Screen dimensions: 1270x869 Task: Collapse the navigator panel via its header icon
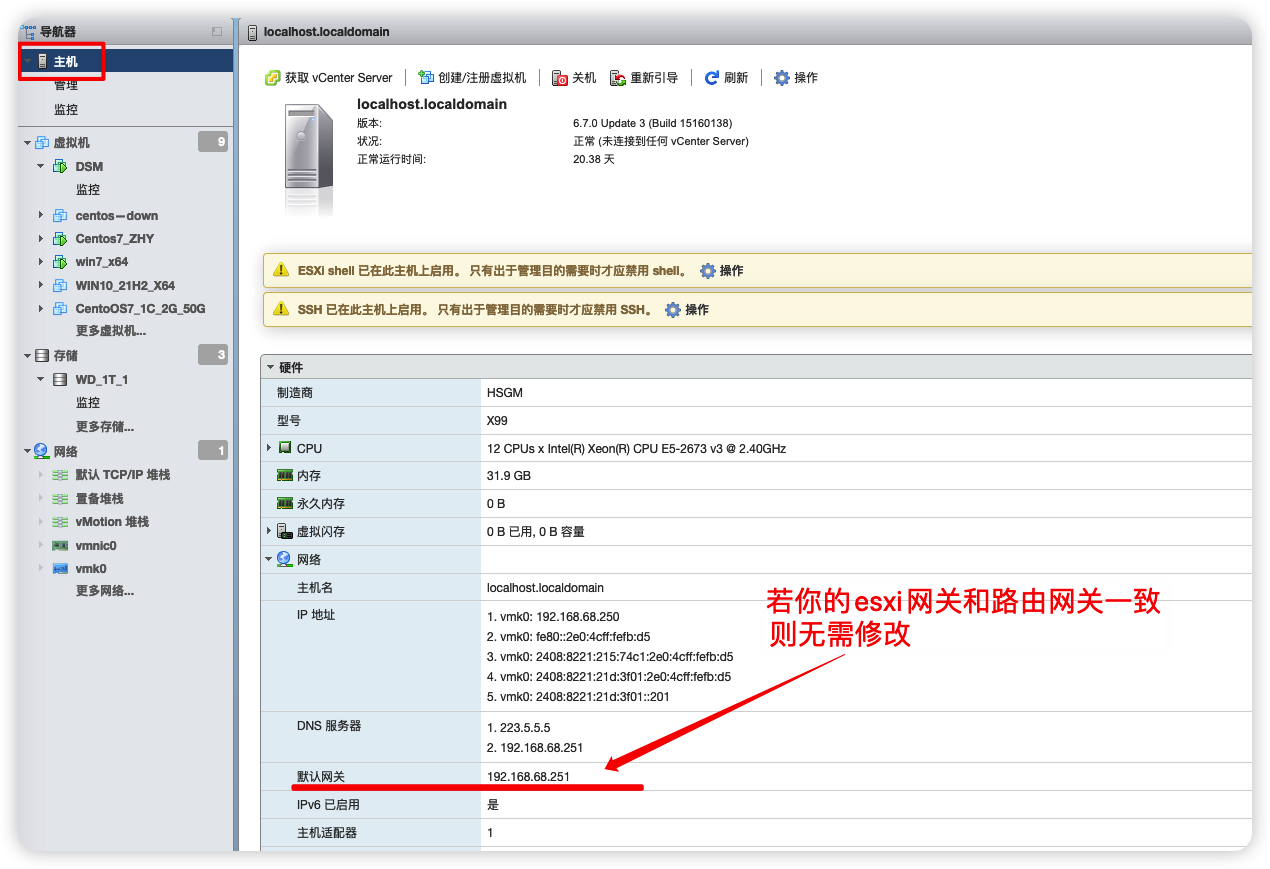tap(217, 32)
